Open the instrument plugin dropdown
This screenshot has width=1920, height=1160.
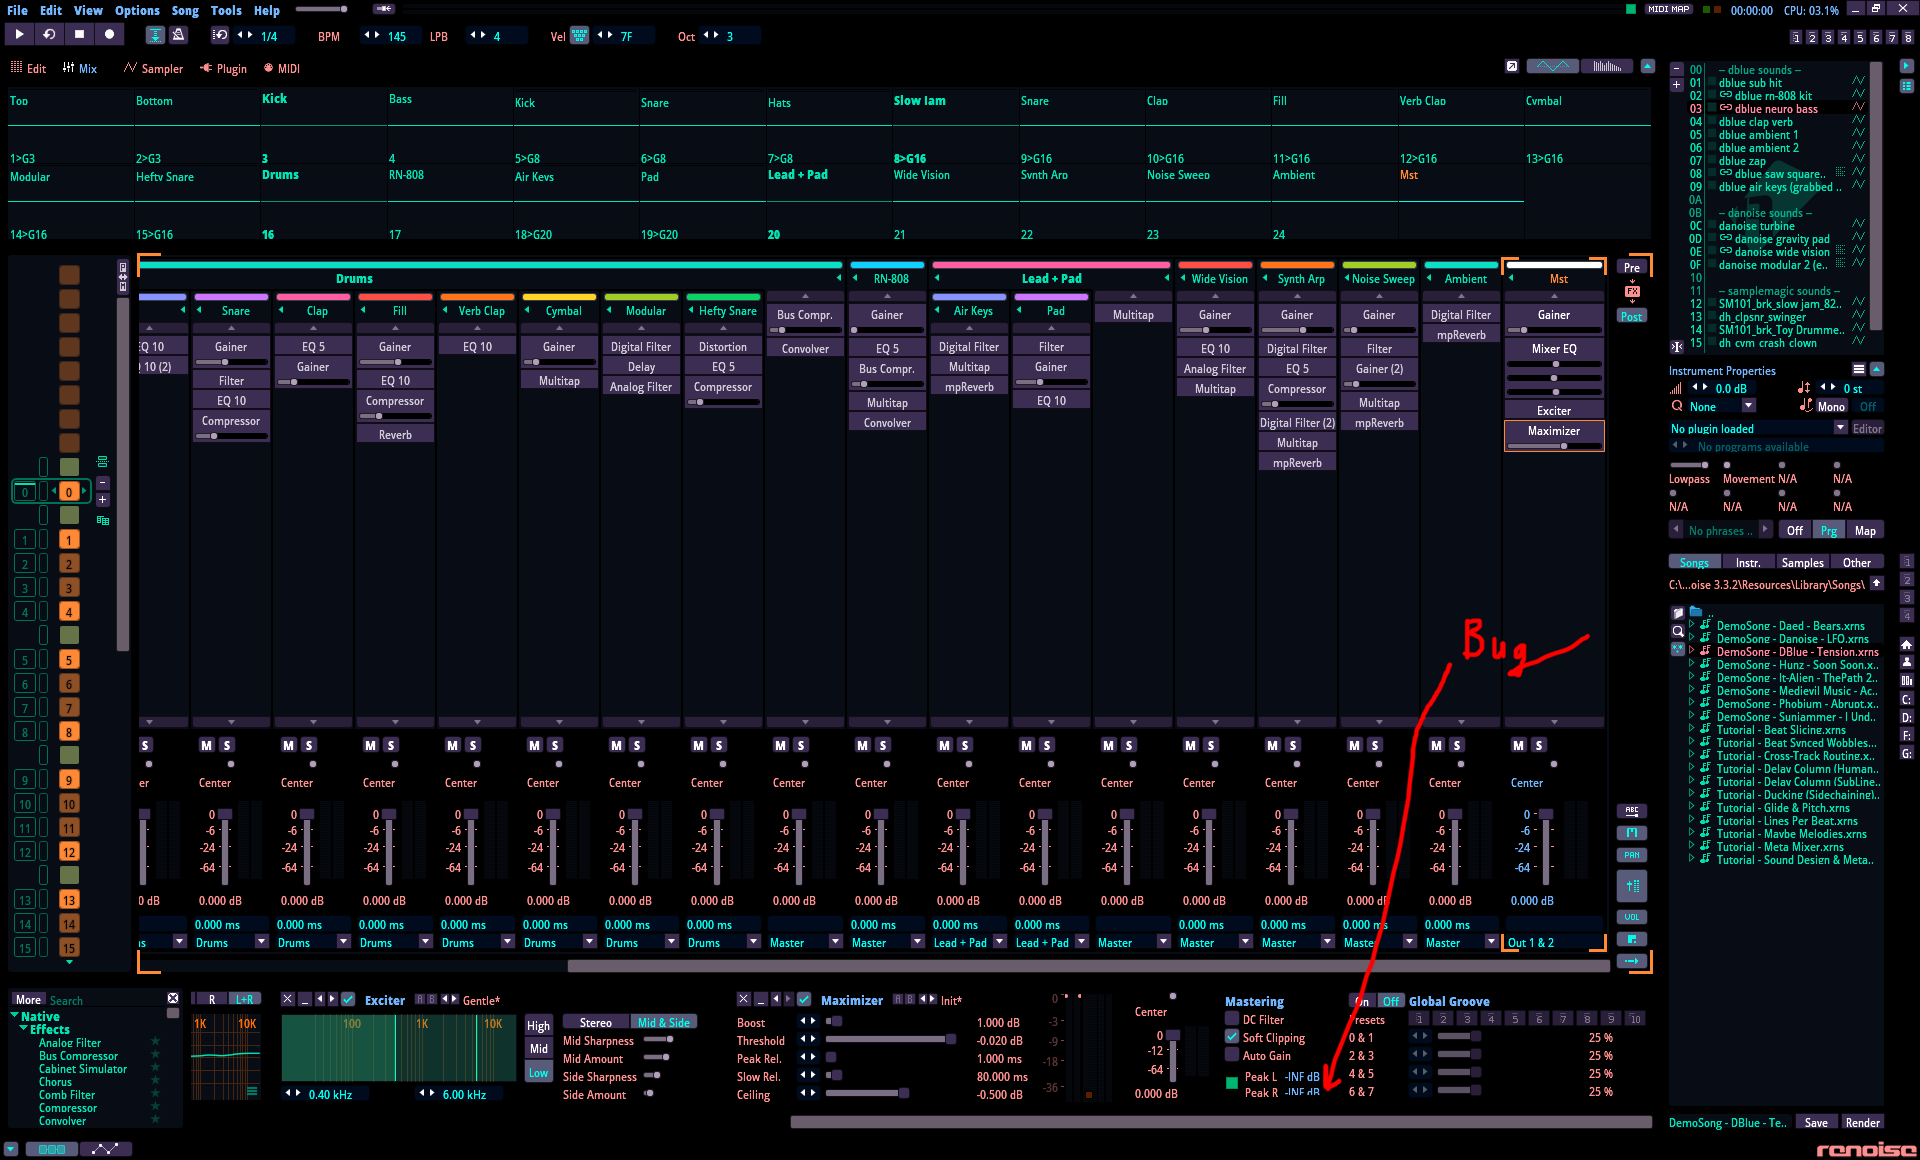pyautogui.click(x=1840, y=428)
